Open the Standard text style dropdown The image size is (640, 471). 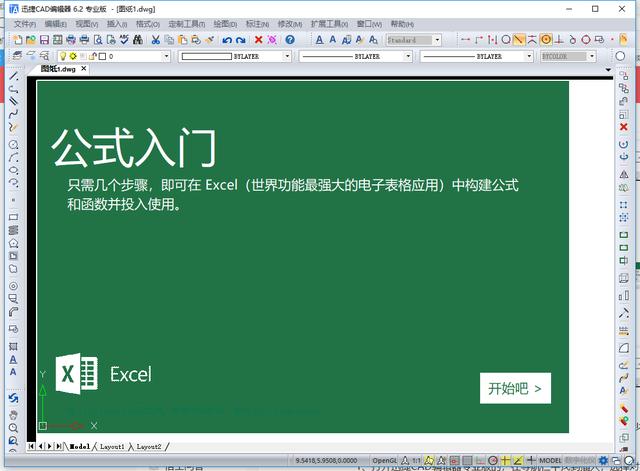[440, 40]
